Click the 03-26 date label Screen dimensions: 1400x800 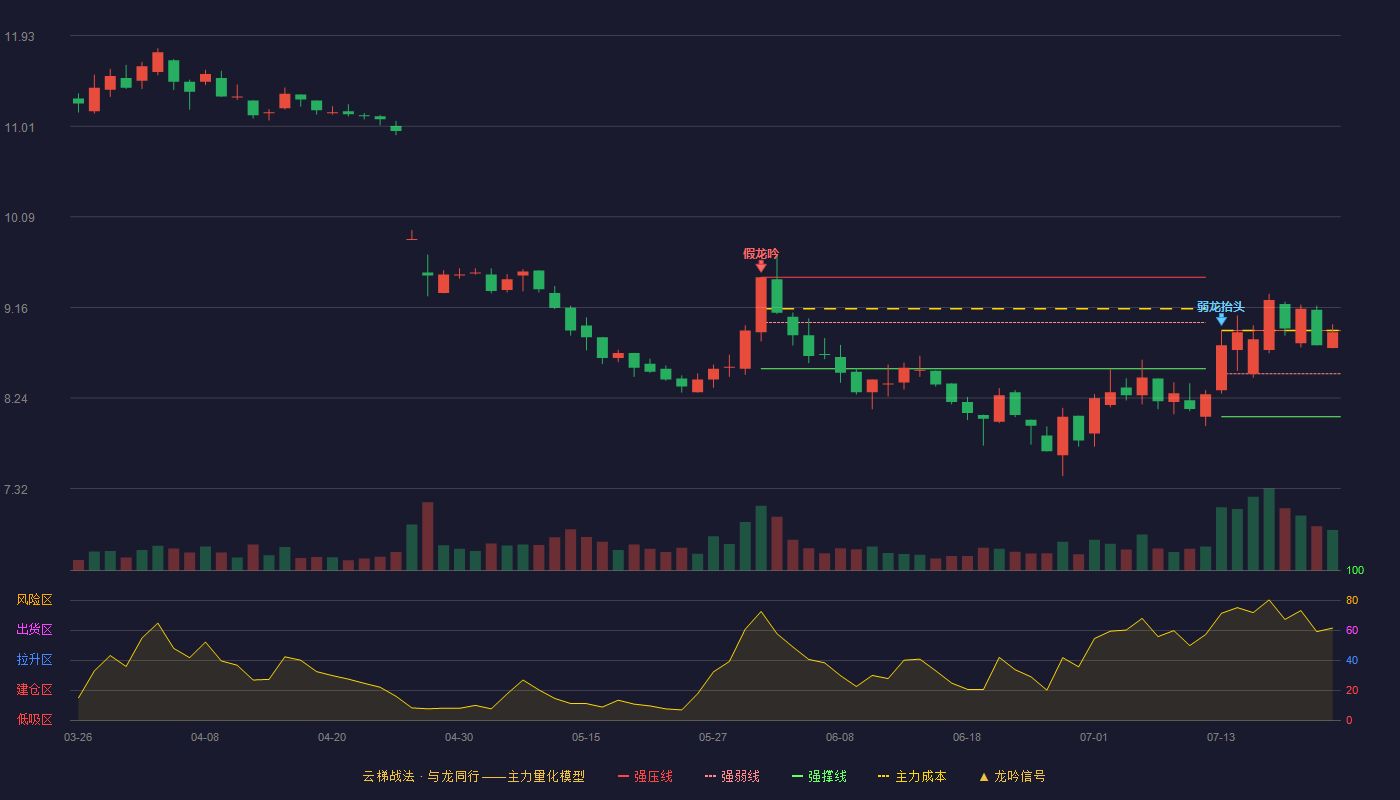[x=78, y=737]
